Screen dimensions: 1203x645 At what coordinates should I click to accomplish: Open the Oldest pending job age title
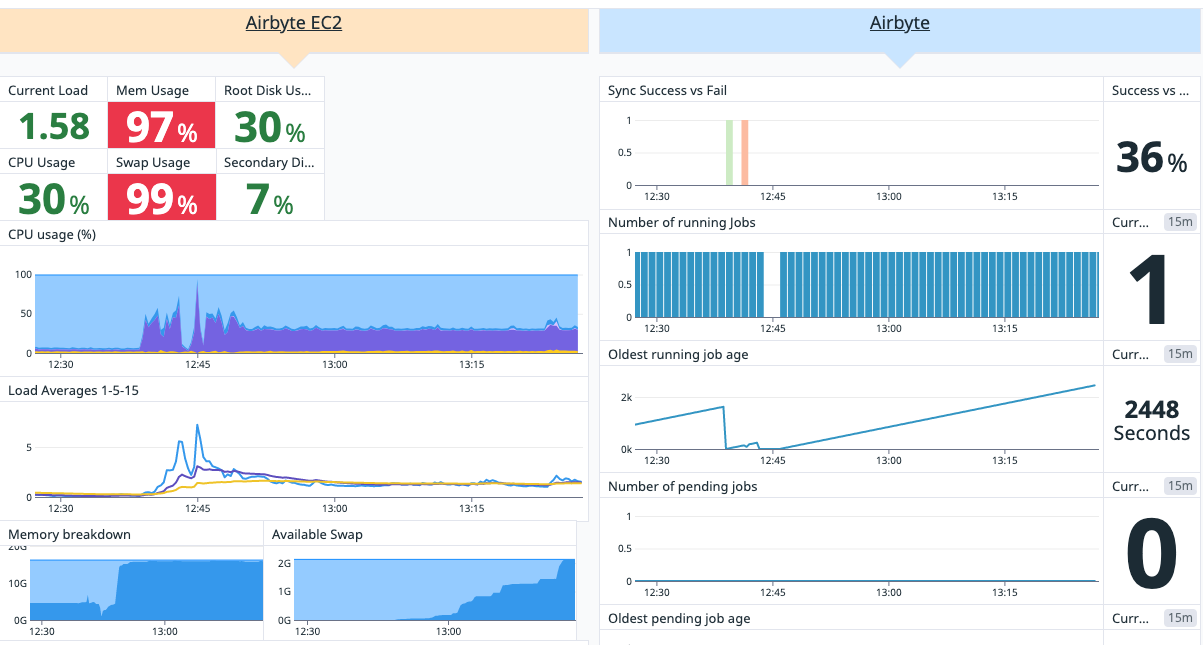[679, 618]
